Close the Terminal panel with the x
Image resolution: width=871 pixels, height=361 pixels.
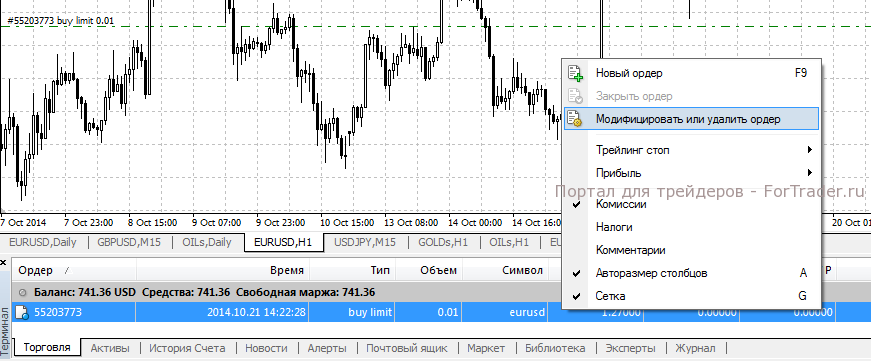coord(4,262)
